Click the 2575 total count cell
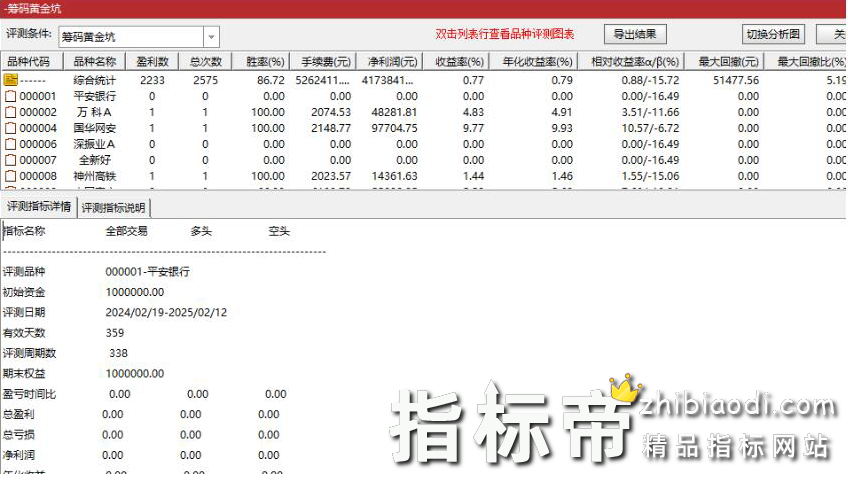This screenshot has height=491, width=848. 206,80
